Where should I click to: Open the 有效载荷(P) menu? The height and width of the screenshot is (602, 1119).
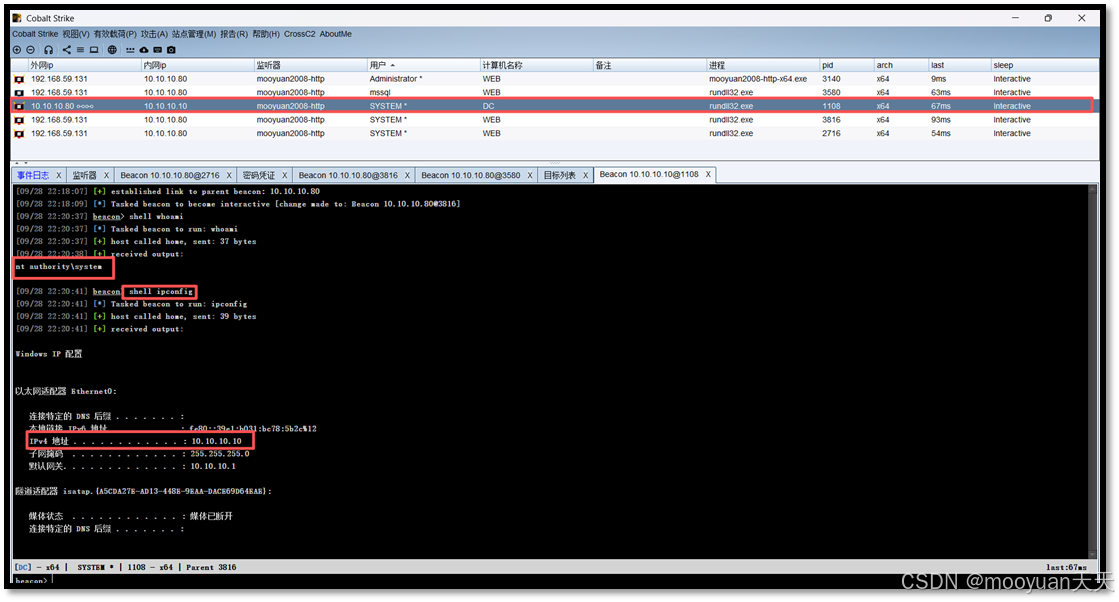coord(115,34)
